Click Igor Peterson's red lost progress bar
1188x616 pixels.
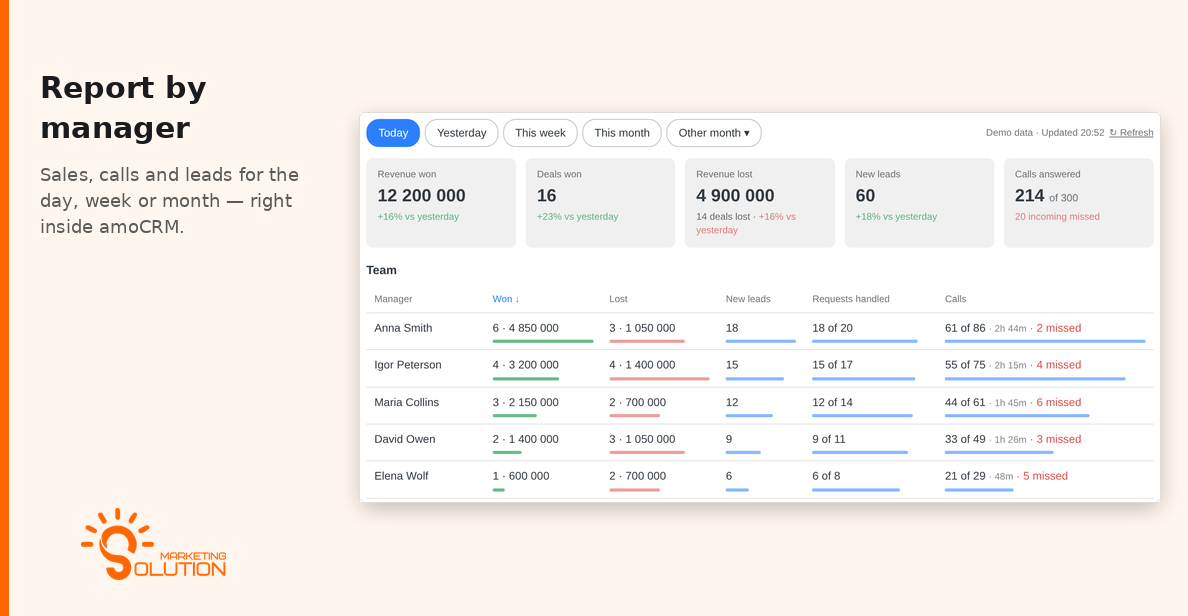(659, 379)
